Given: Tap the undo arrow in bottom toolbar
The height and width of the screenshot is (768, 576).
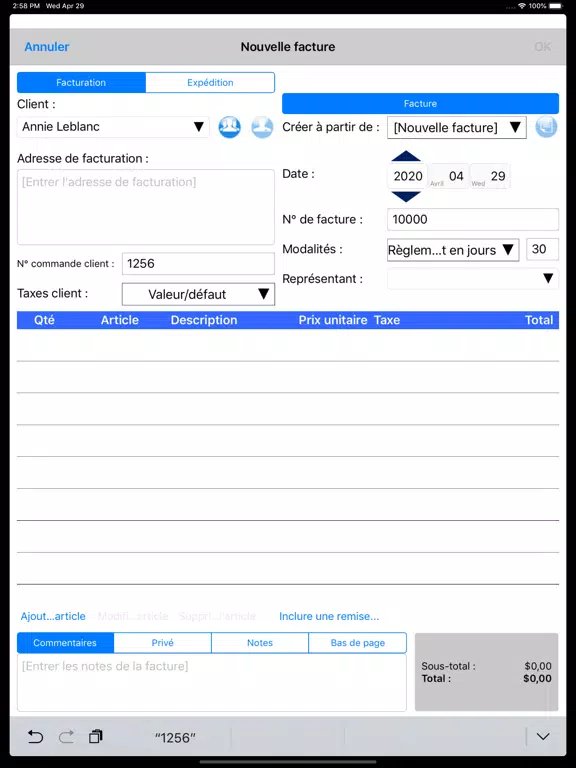Looking at the screenshot, I should click(x=35, y=737).
